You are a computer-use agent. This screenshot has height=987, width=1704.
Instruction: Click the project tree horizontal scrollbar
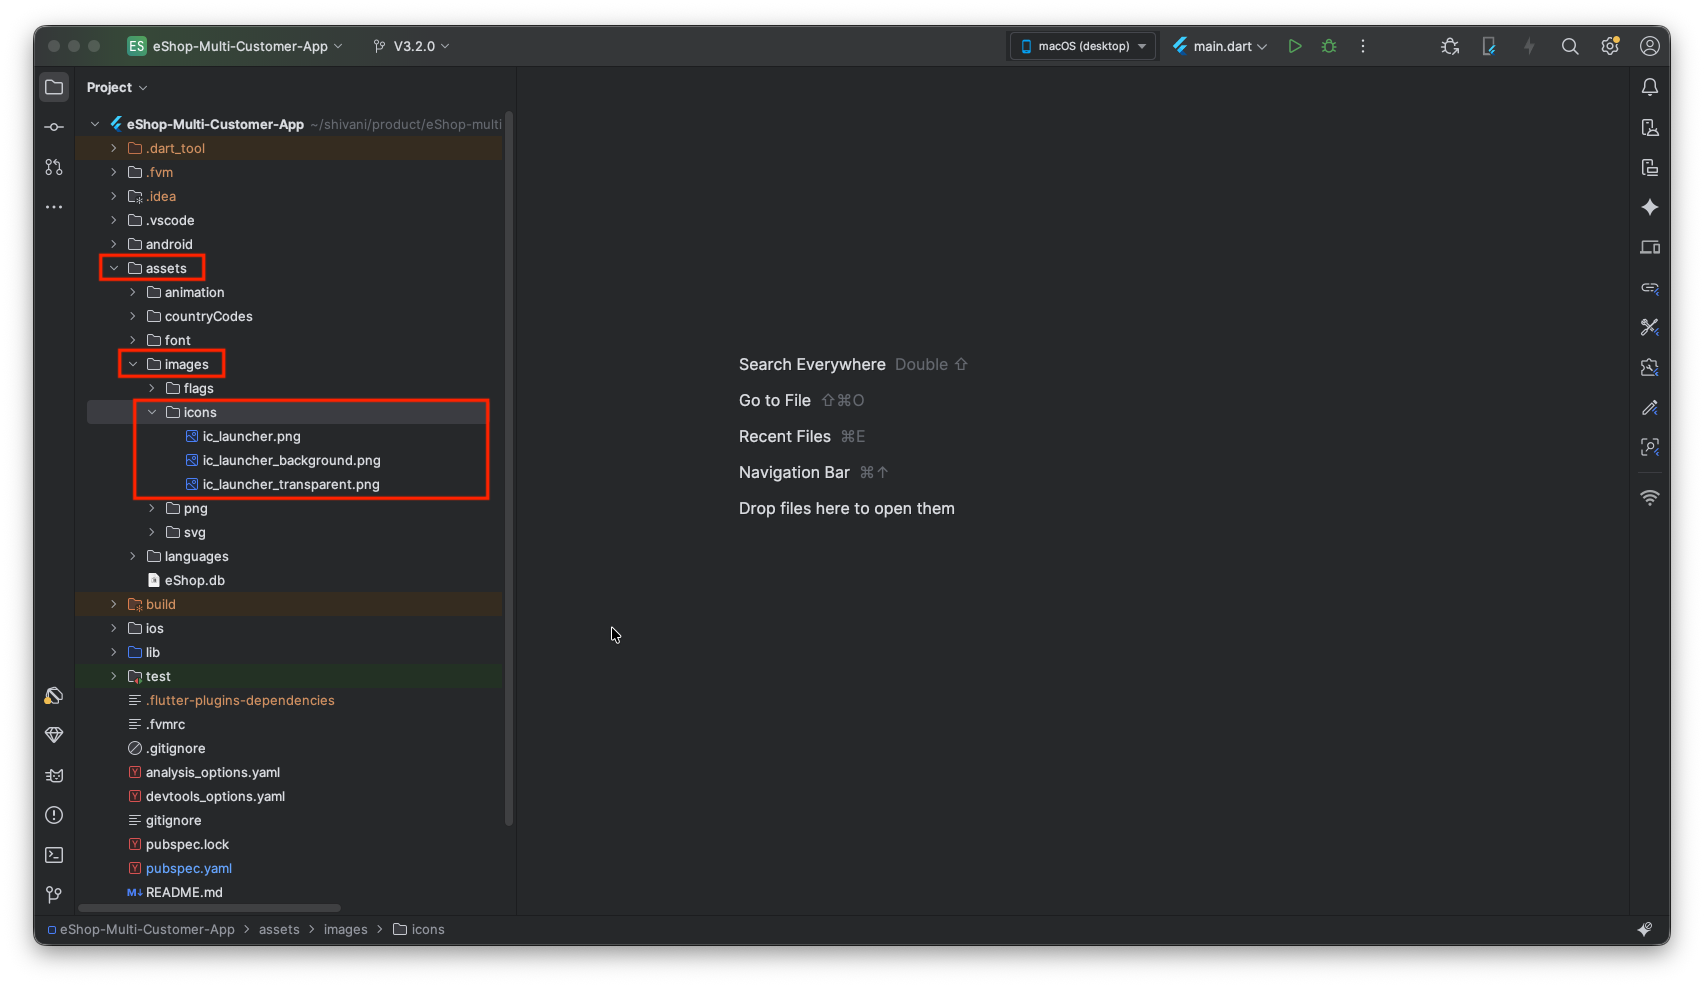pyautogui.click(x=209, y=908)
